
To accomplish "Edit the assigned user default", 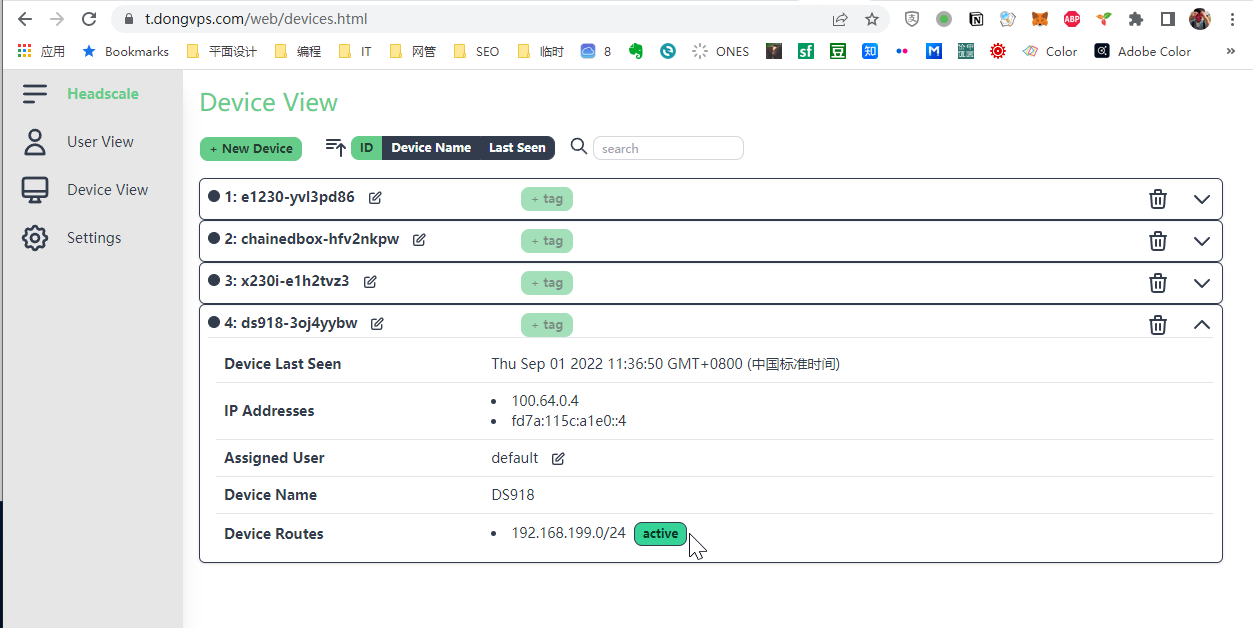I will (558, 459).
